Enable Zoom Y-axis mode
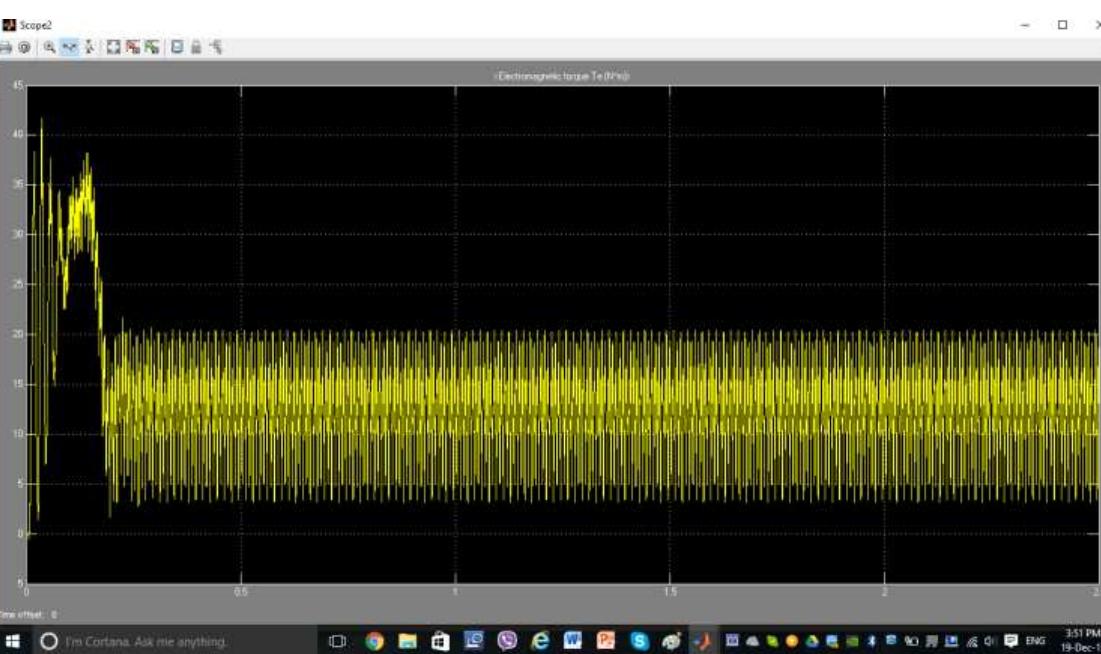Viewport: 1101px width, 654px height. (87, 45)
